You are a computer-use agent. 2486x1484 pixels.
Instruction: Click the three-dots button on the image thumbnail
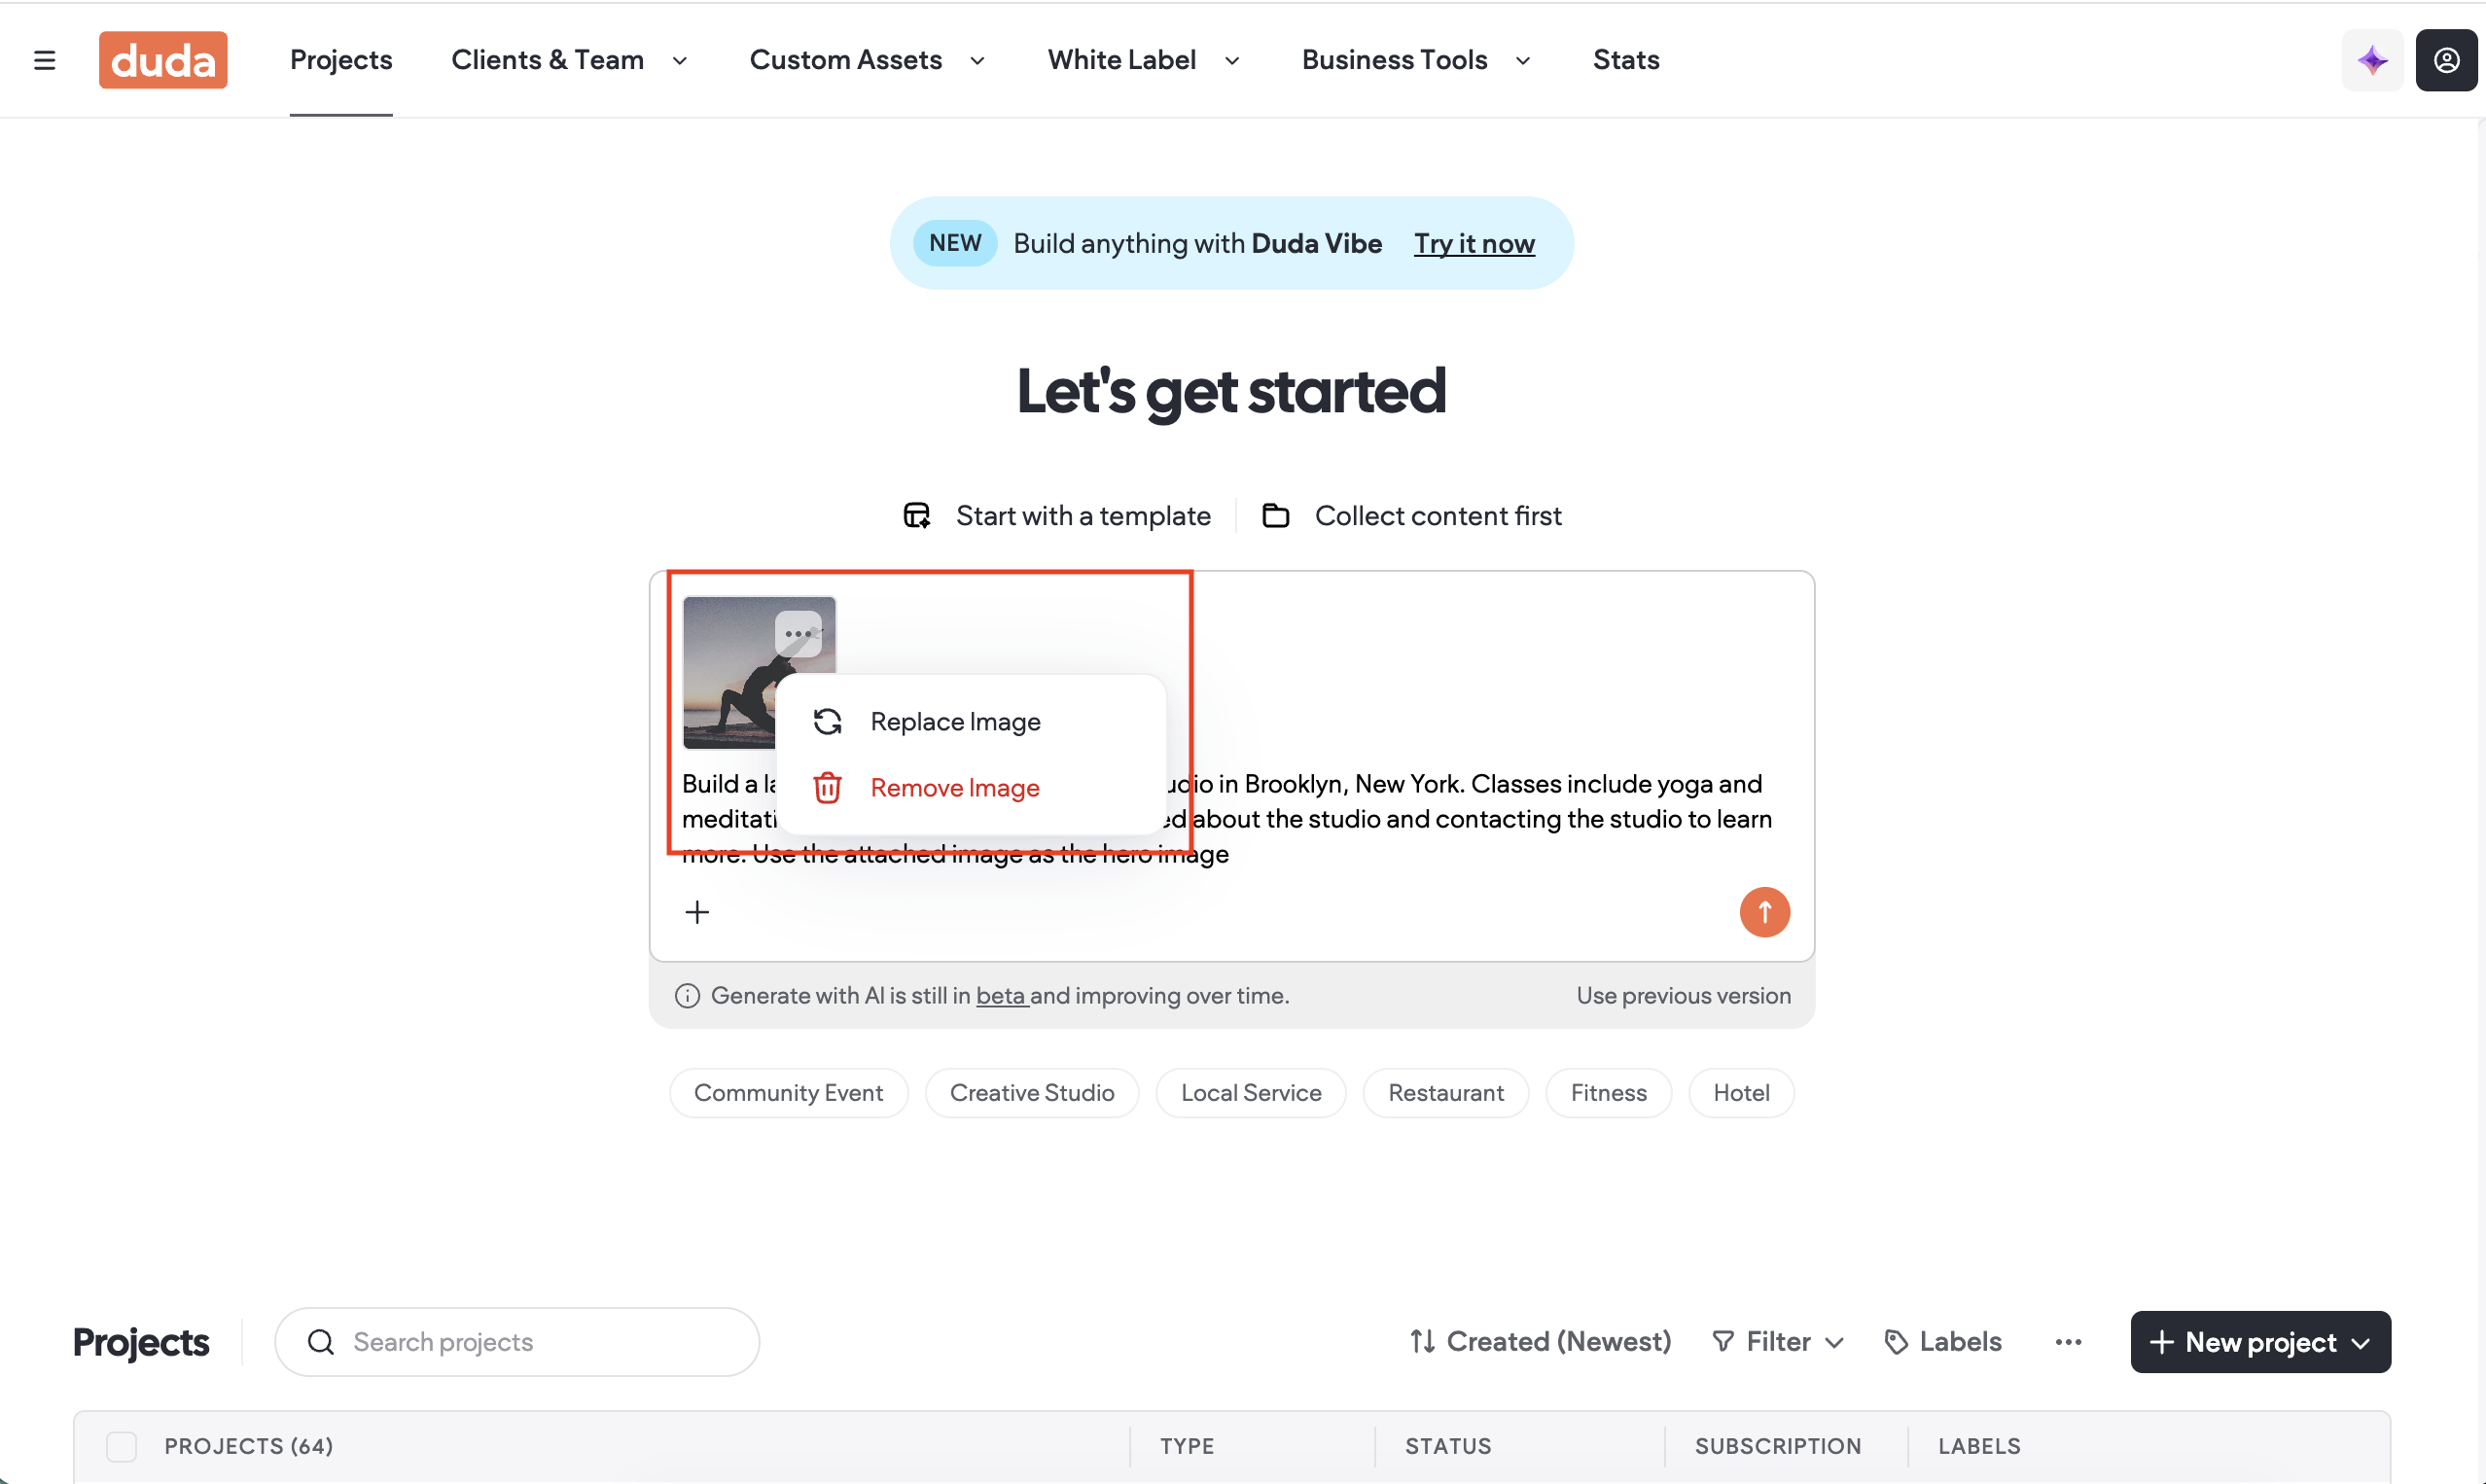798,634
